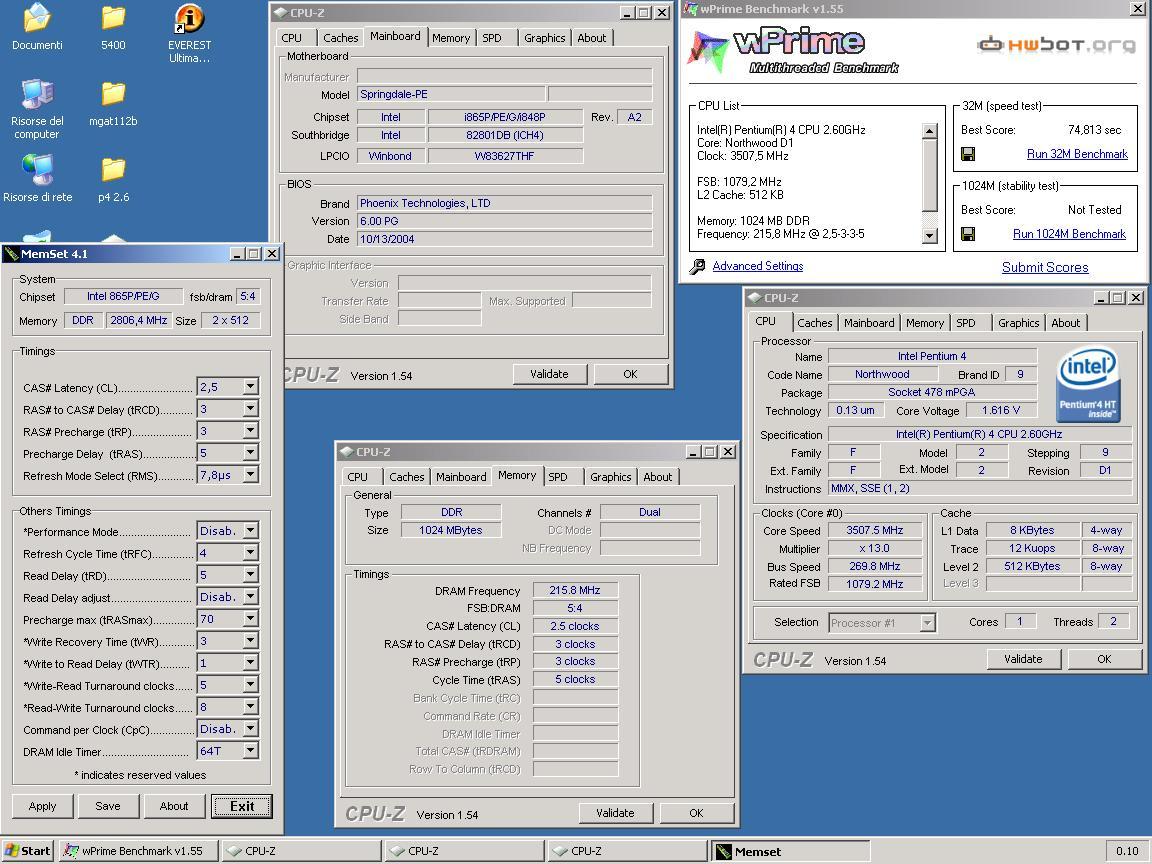Click the hwbot.org logo in wPrime
Viewport: 1152px width, 864px height.
[1056, 45]
